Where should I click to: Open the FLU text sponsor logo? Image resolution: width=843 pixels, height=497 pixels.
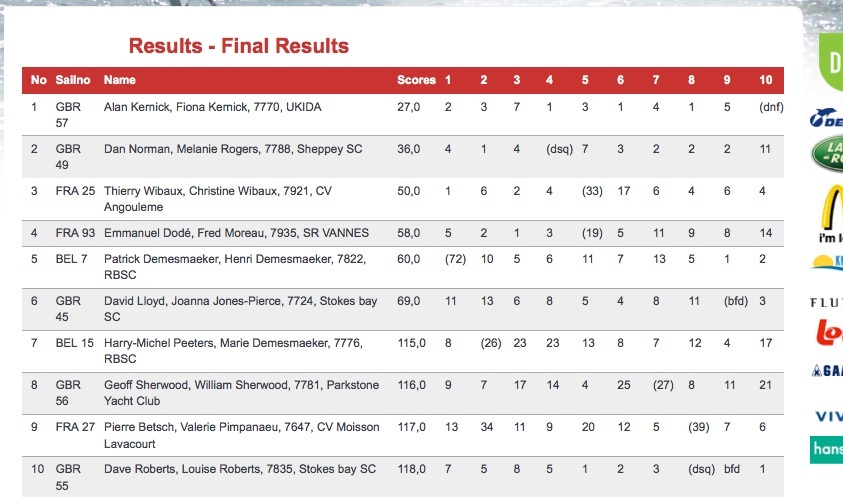coord(826,303)
